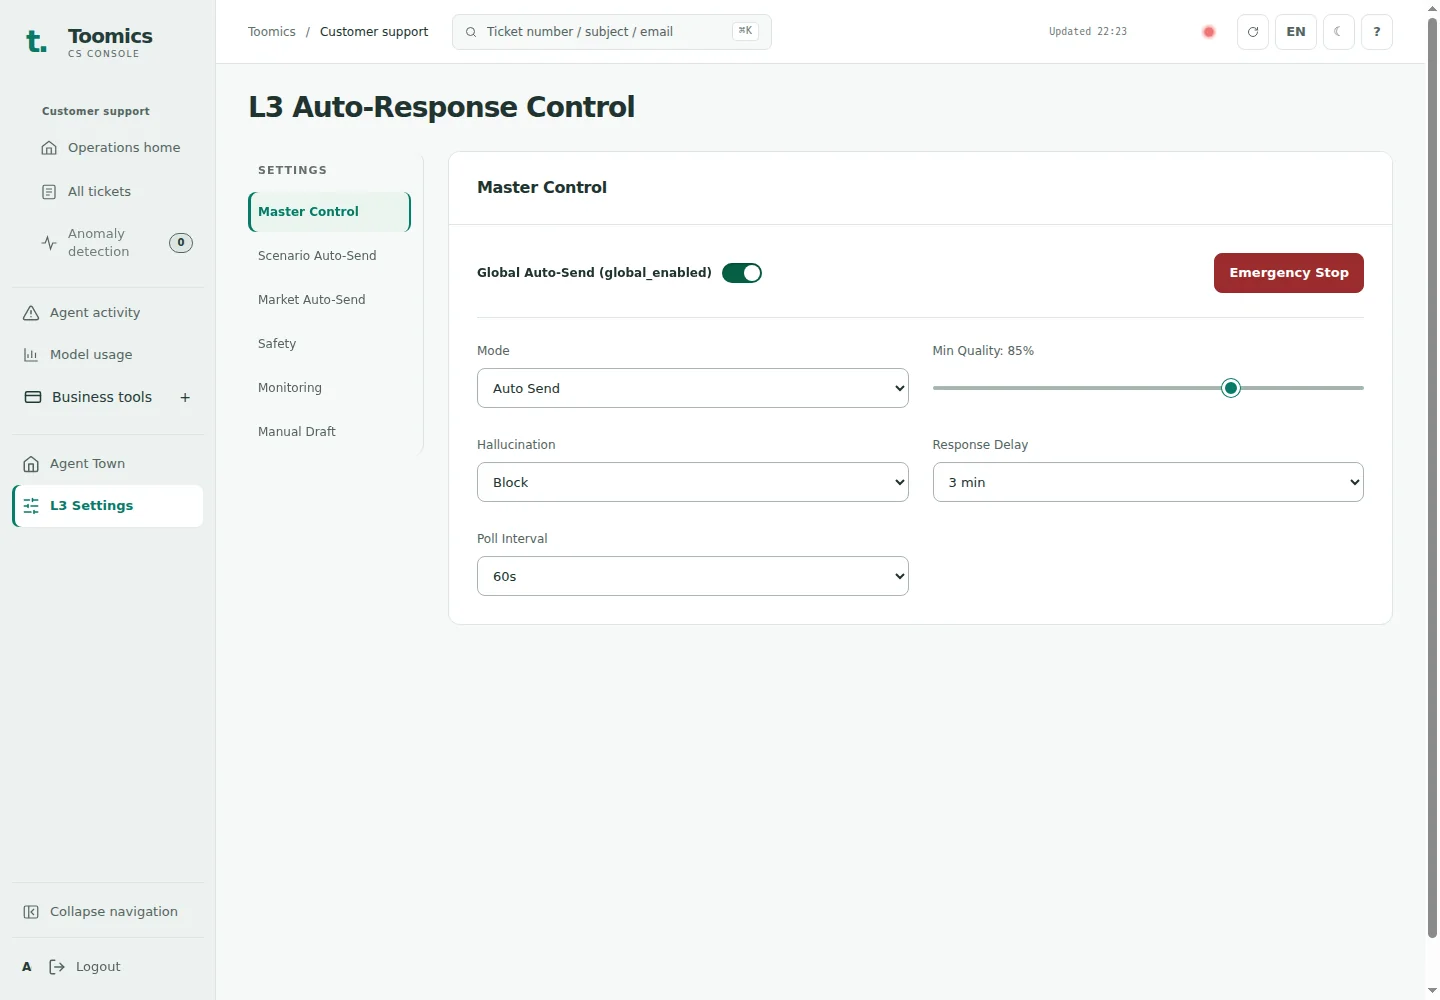Open the Market Auto-Send settings tab

click(x=329, y=300)
